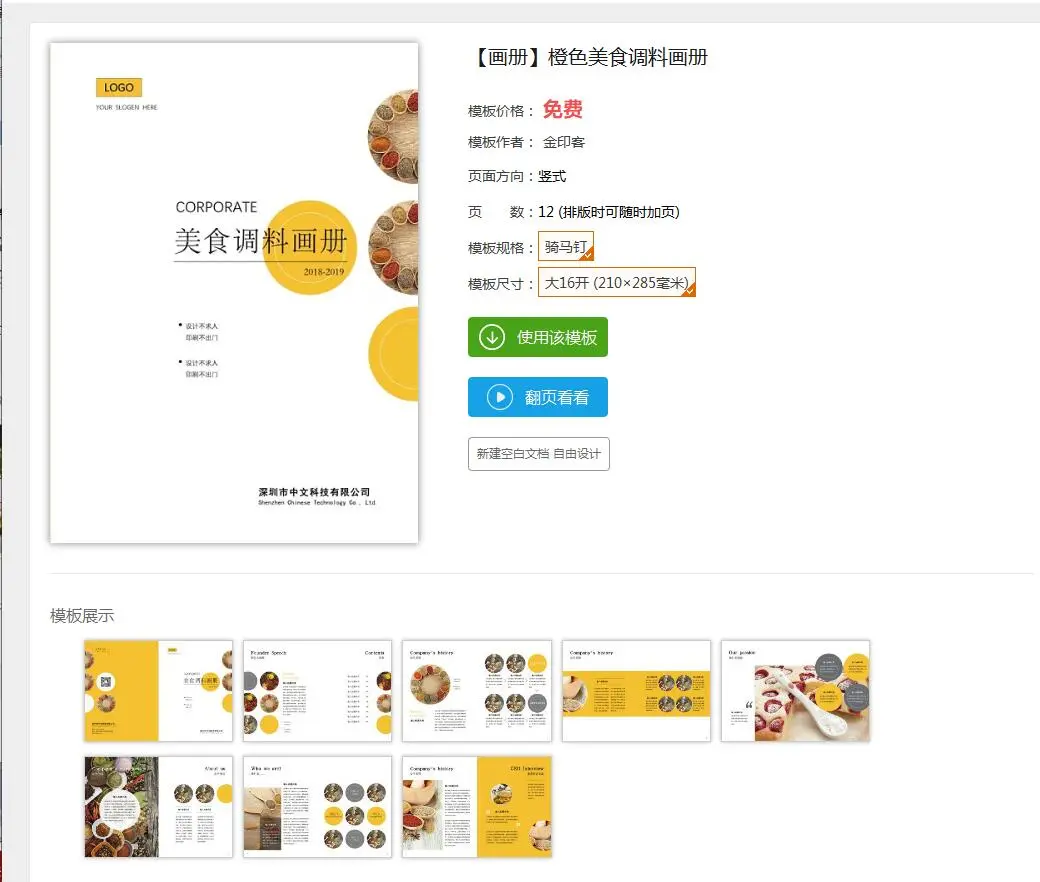
Task: Select the 骑马钉 binding specification
Action: point(566,246)
